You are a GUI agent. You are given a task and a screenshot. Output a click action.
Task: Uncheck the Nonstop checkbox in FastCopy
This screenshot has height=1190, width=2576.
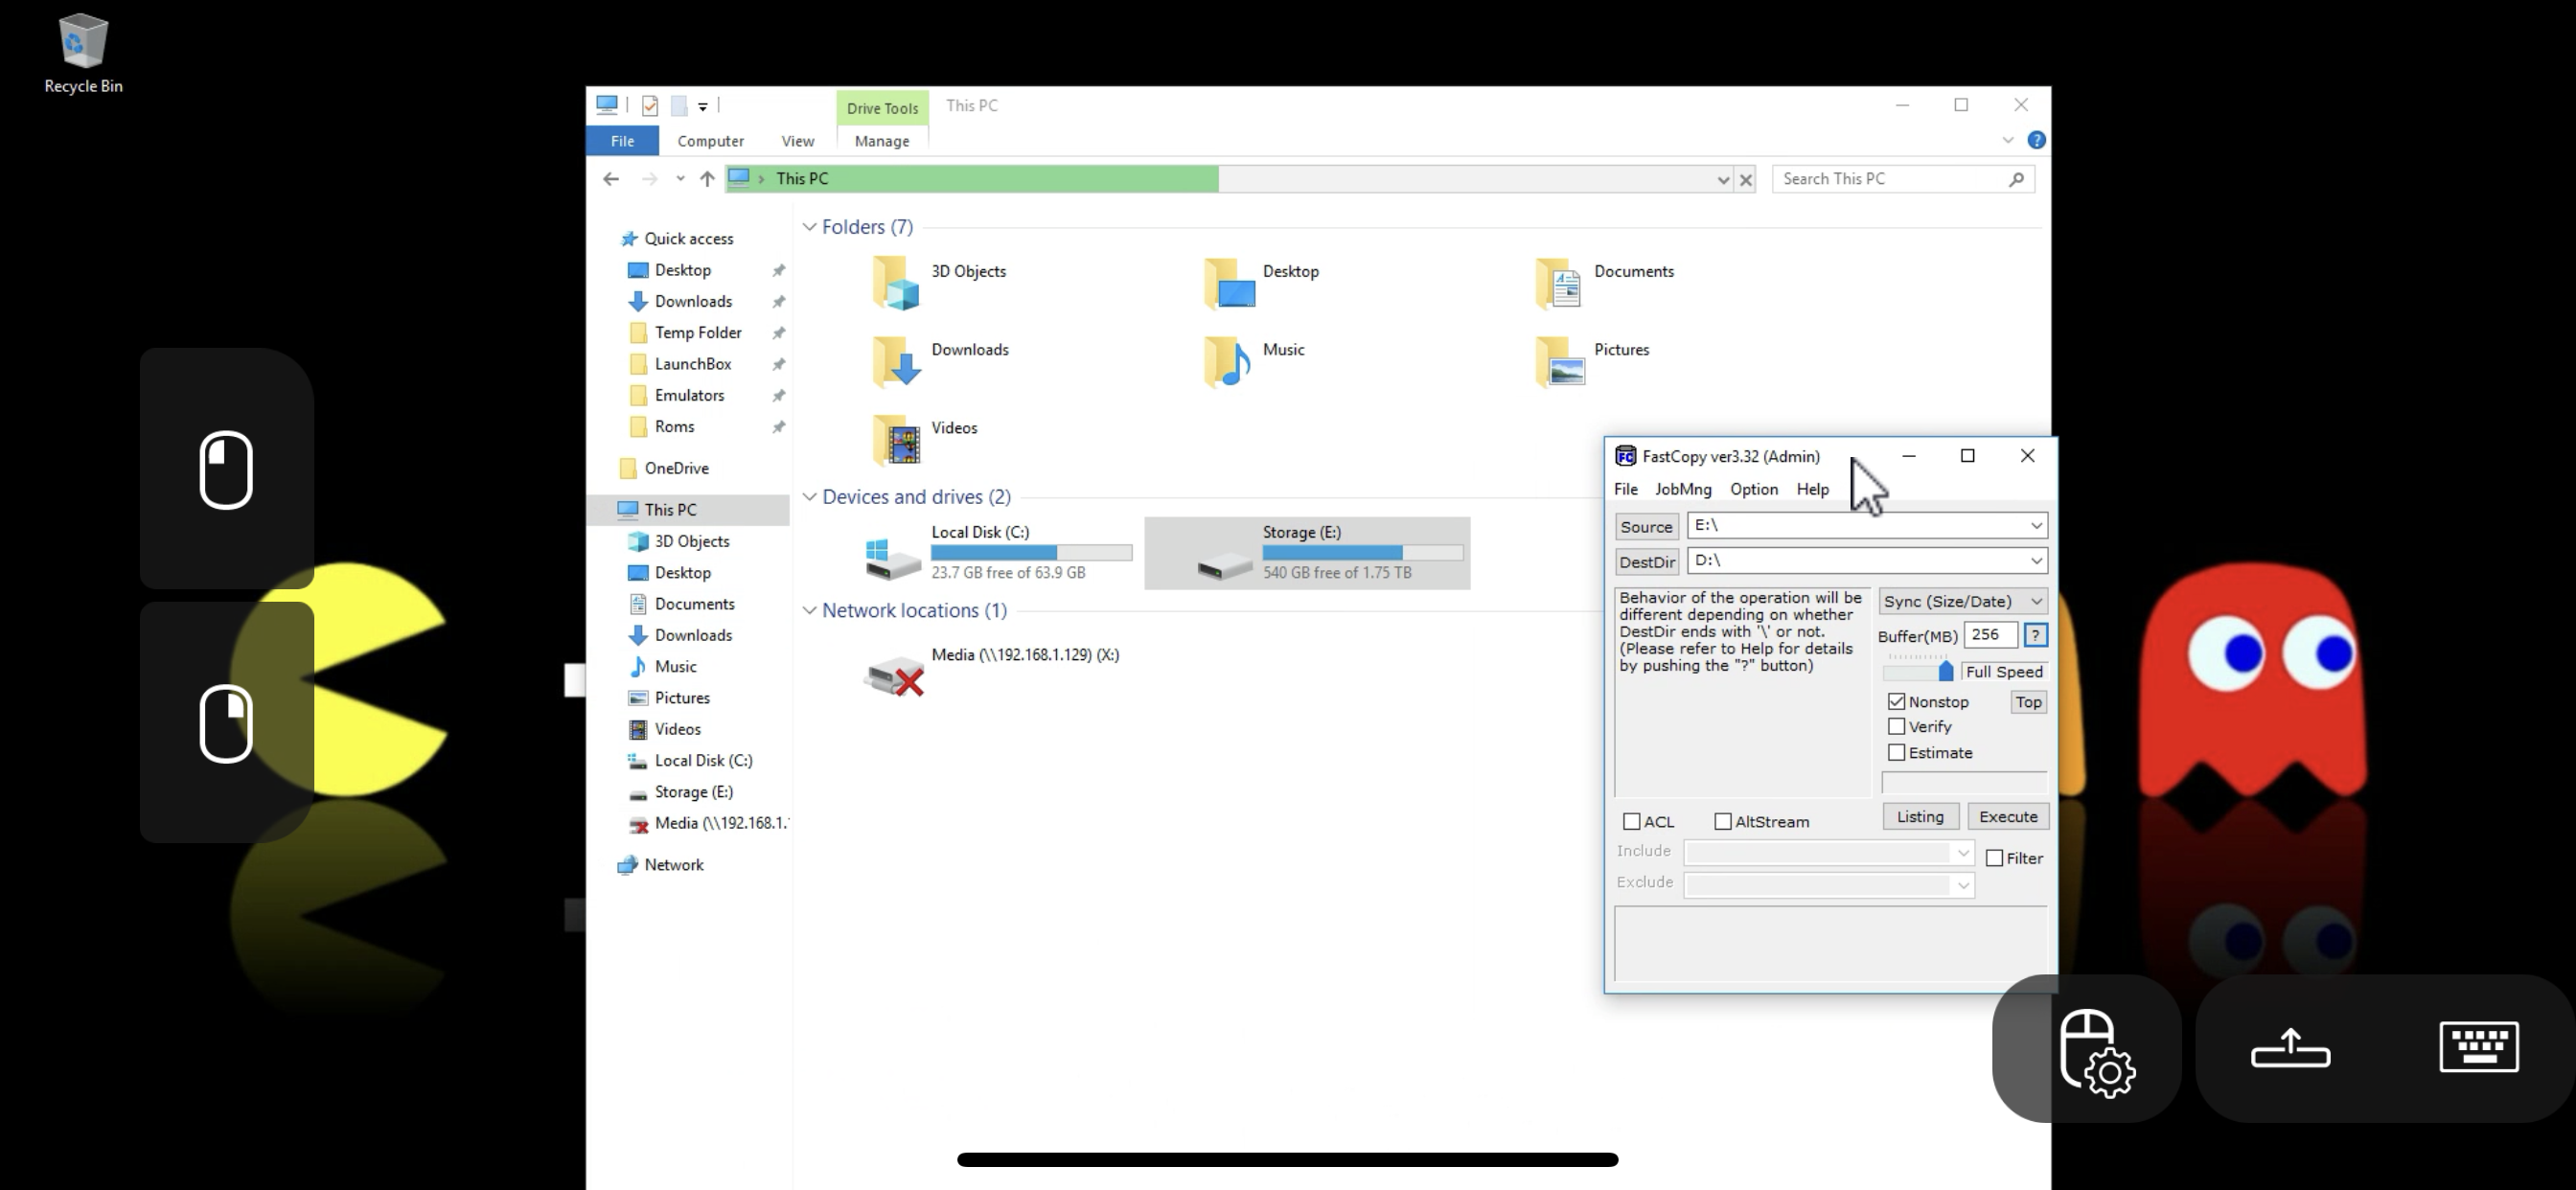click(1896, 702)
